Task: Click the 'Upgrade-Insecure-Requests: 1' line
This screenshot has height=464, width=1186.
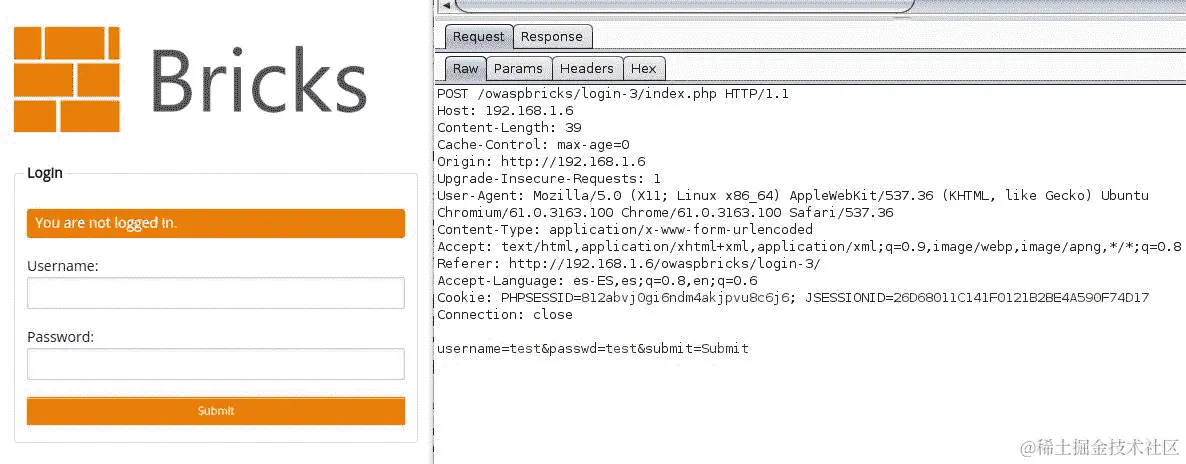Action: 549,179
